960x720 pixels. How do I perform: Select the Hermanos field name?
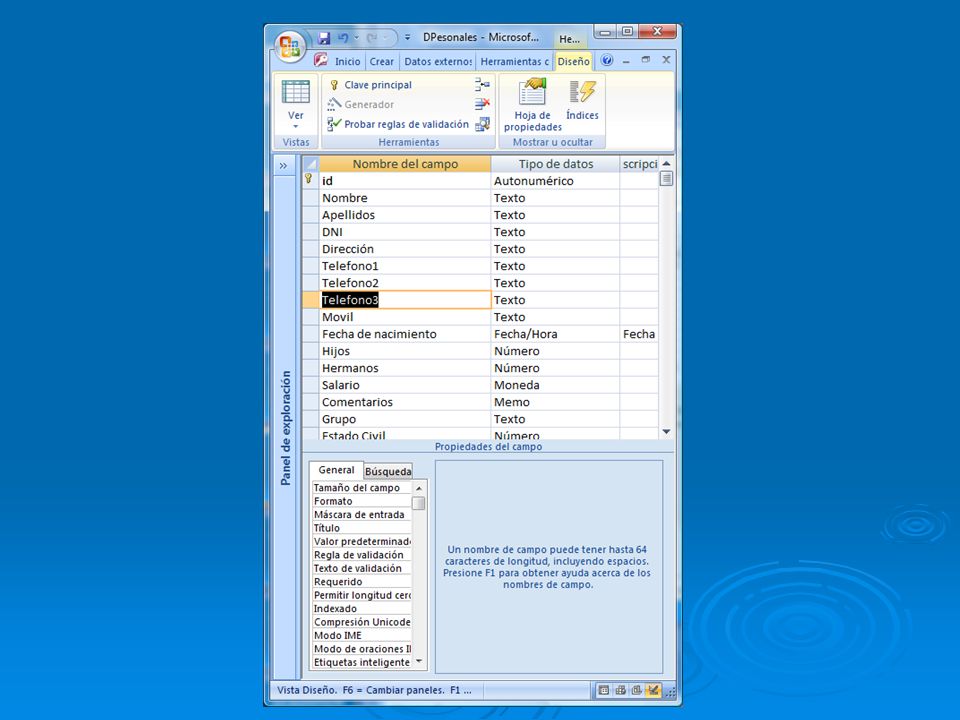pos(405,368)
